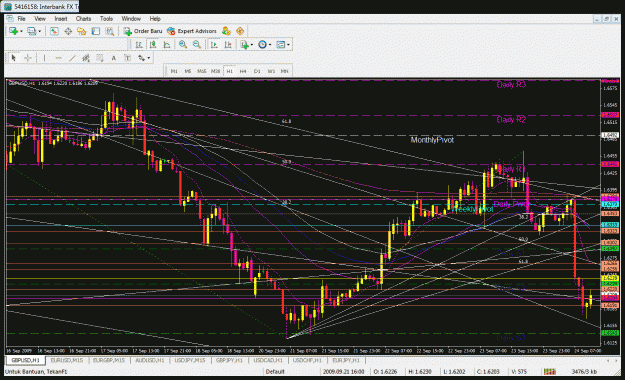Screen dimensions: 625x380
Task: Open the Insert menu
Action: (x=61, y=19)
